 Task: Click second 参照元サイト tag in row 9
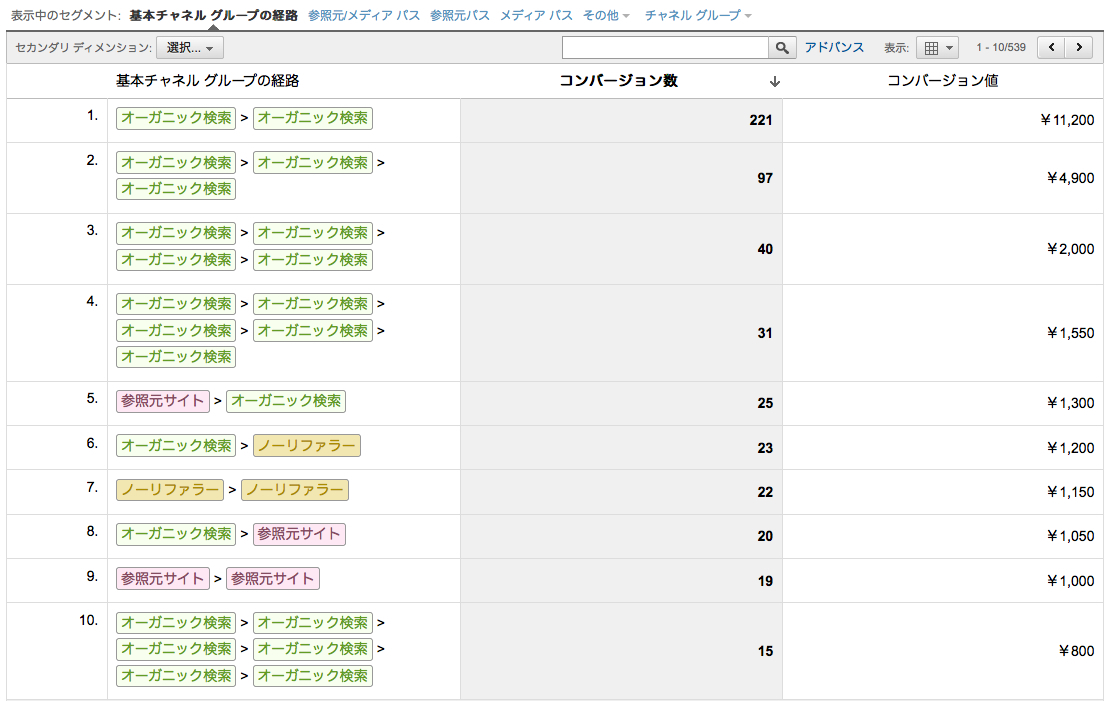[273, 578]
